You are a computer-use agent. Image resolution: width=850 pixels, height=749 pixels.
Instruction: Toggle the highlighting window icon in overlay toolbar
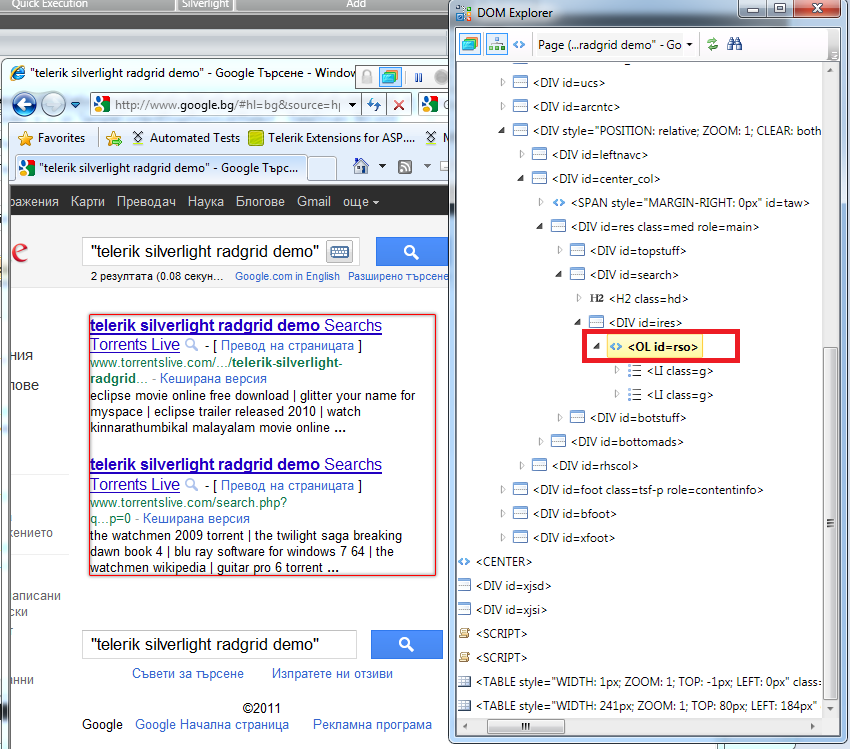pos(389,77)
